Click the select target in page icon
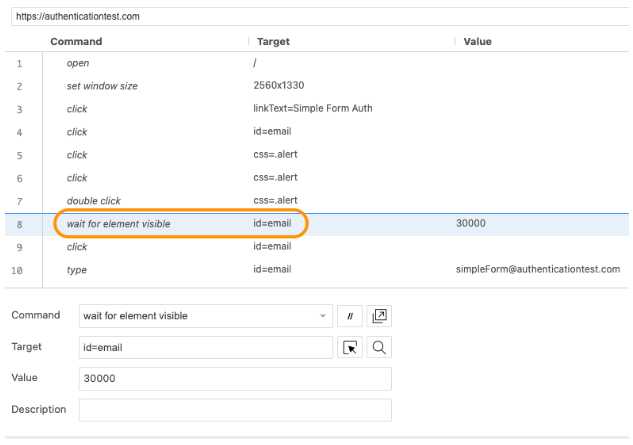The height and width of the screenshot is (445, 633). click(351, 348)
